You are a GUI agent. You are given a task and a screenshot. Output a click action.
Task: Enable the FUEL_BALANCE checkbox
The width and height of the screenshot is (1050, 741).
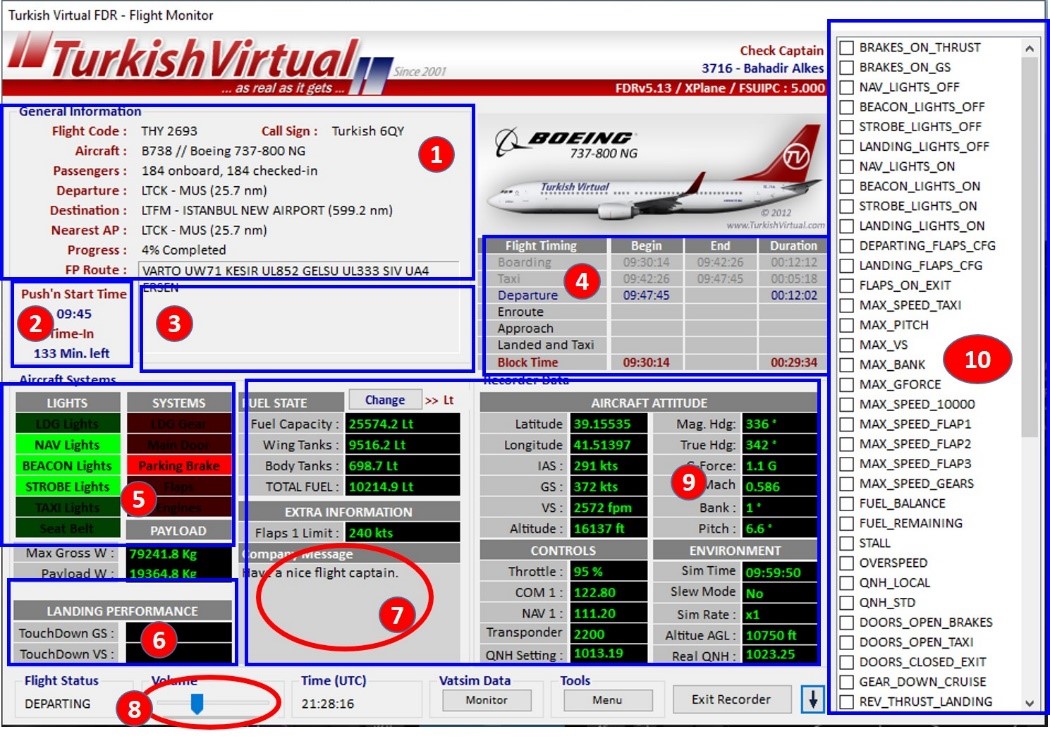847,503
